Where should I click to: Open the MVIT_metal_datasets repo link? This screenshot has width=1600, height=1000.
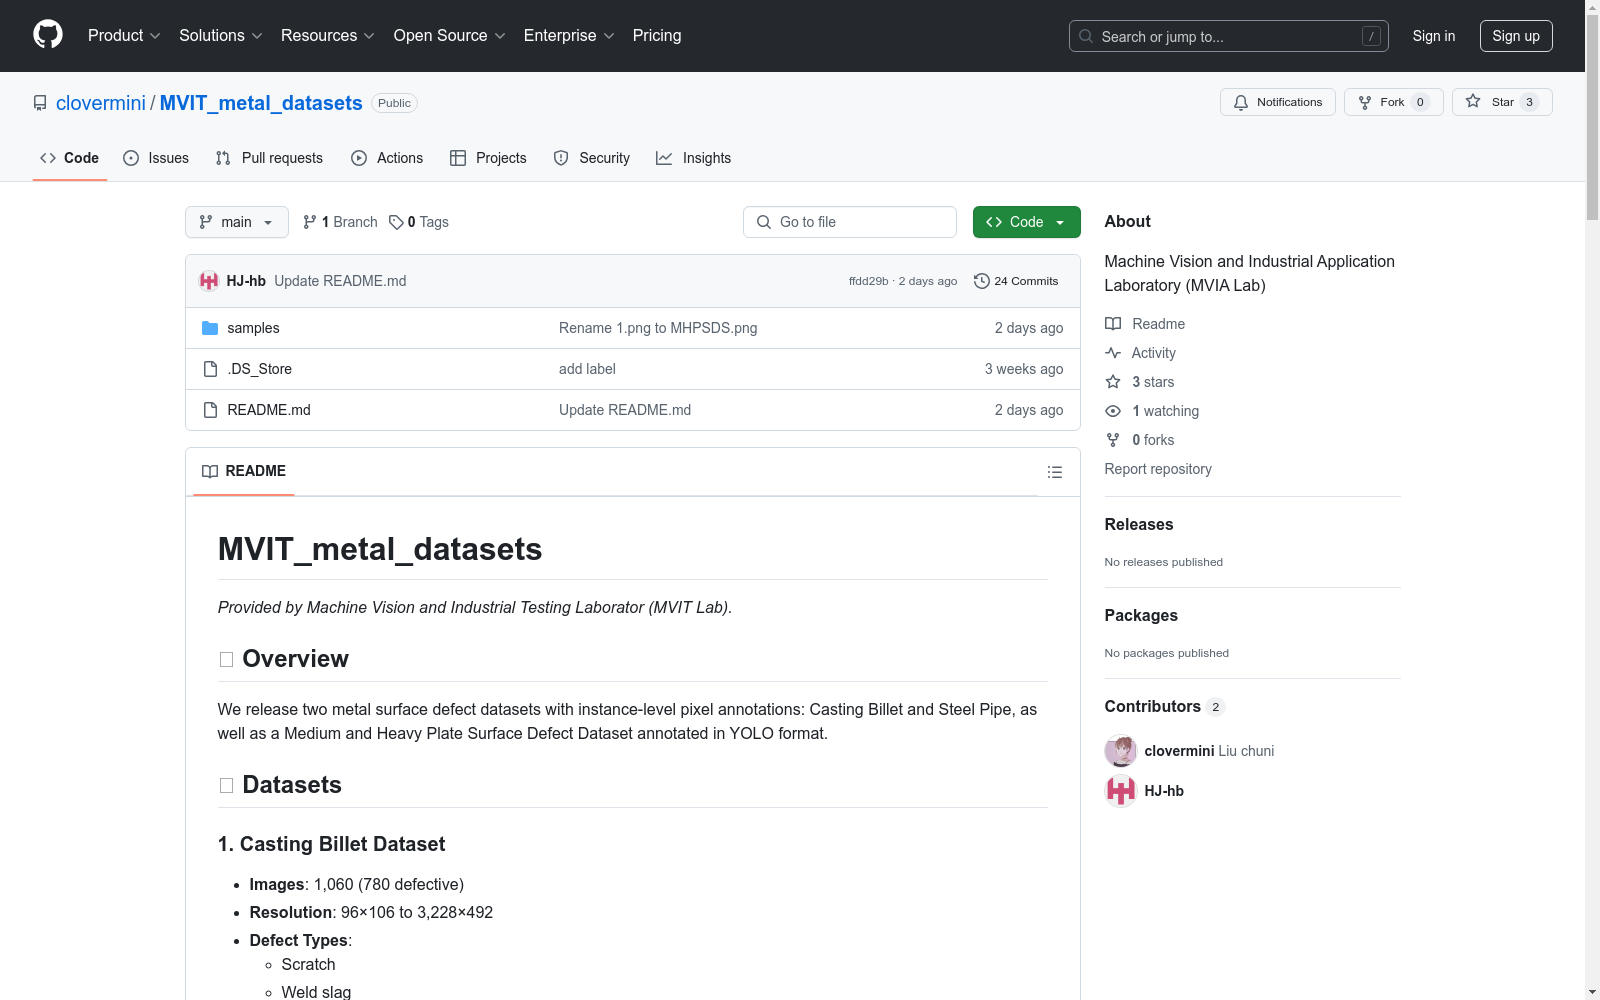click(x=261, y=103)
